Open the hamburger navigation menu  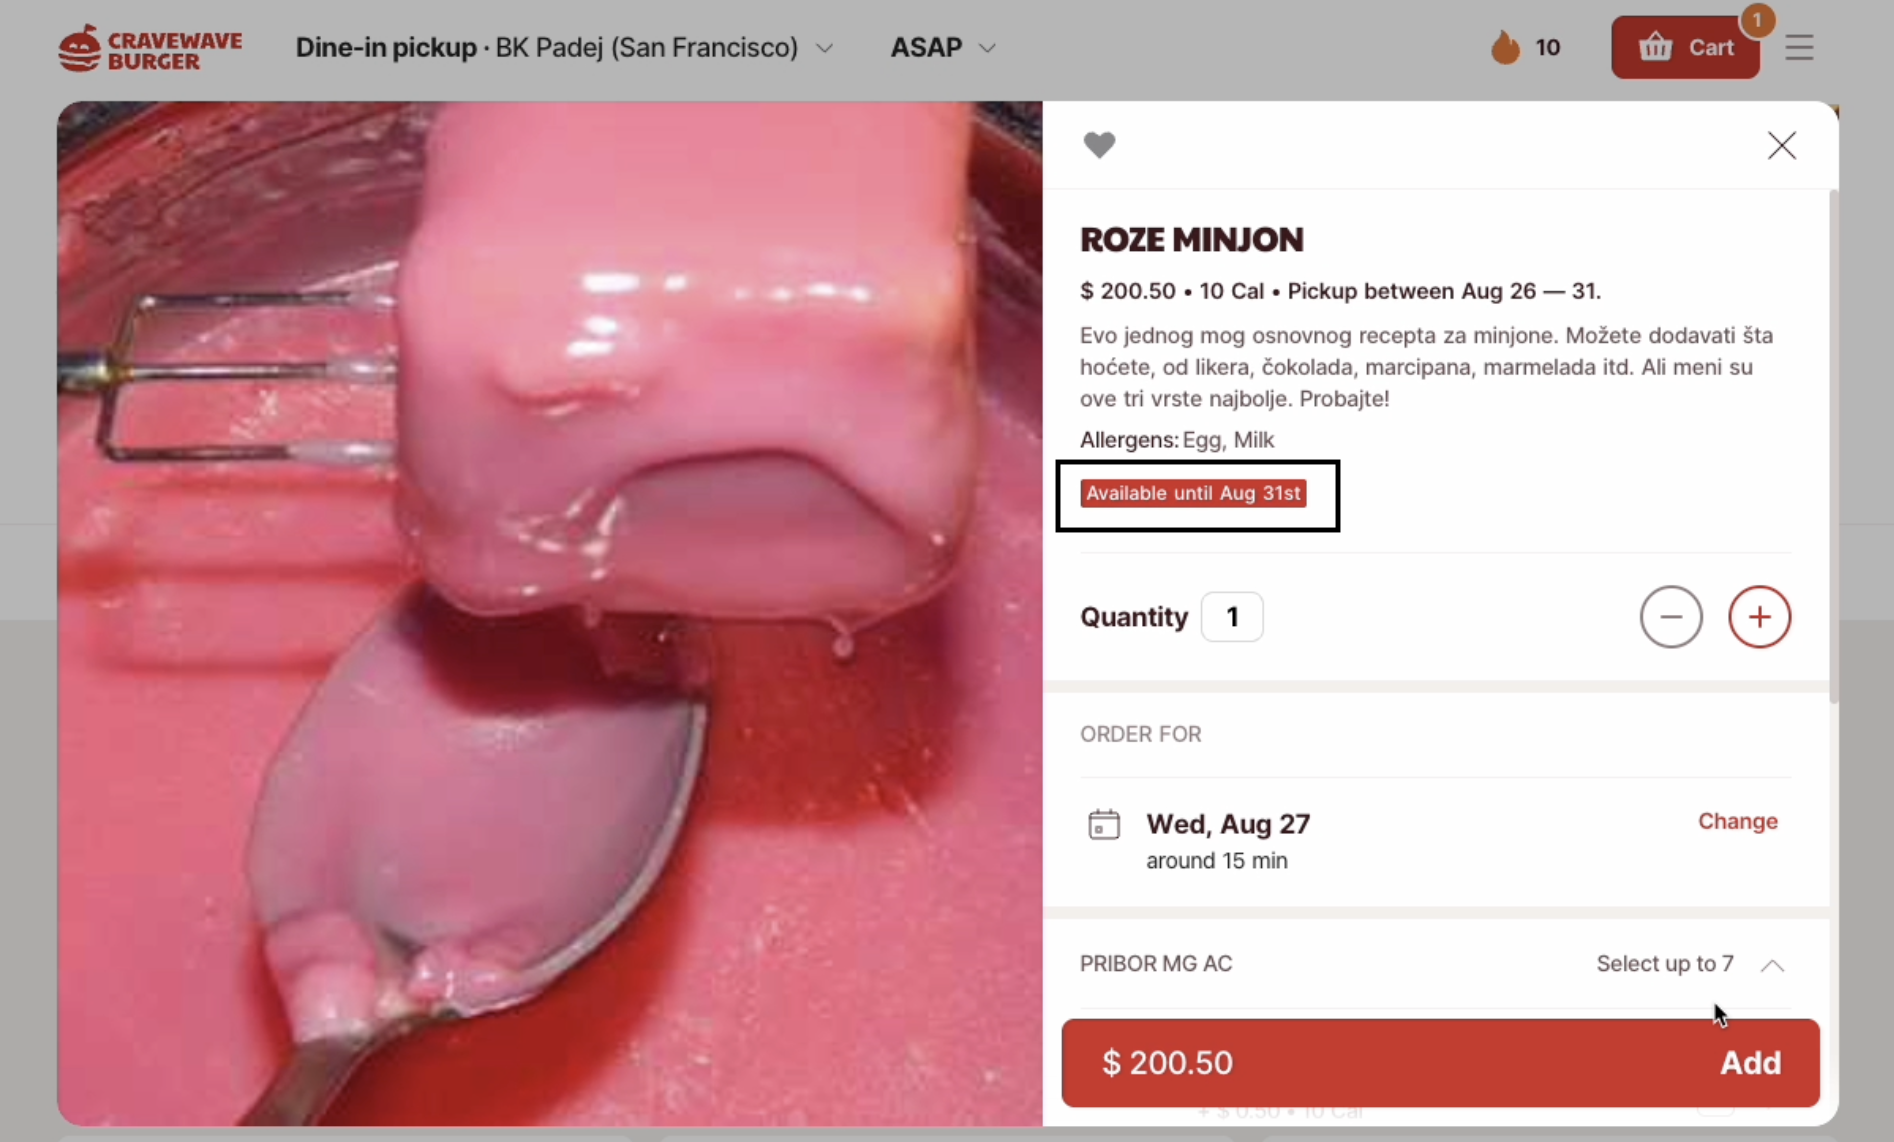tap(1799, 47)
